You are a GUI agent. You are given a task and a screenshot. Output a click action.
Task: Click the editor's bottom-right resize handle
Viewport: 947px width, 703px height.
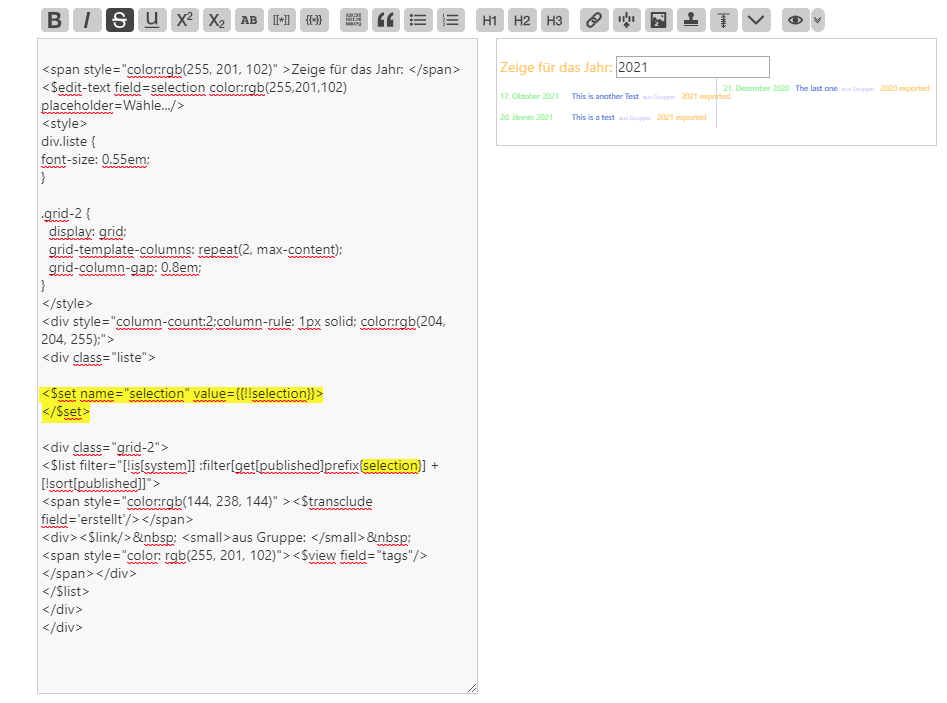(472, 688)
